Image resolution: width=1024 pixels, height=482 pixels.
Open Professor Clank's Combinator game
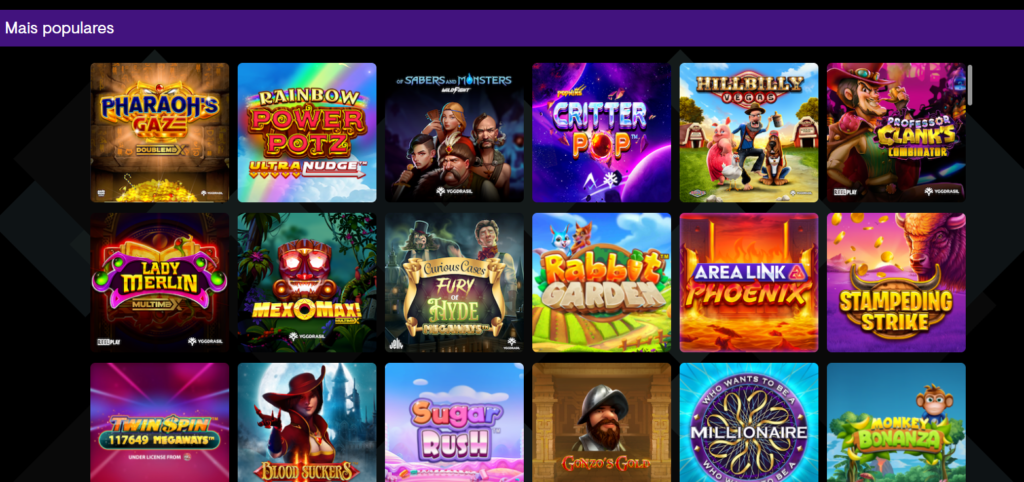(896, 133)
